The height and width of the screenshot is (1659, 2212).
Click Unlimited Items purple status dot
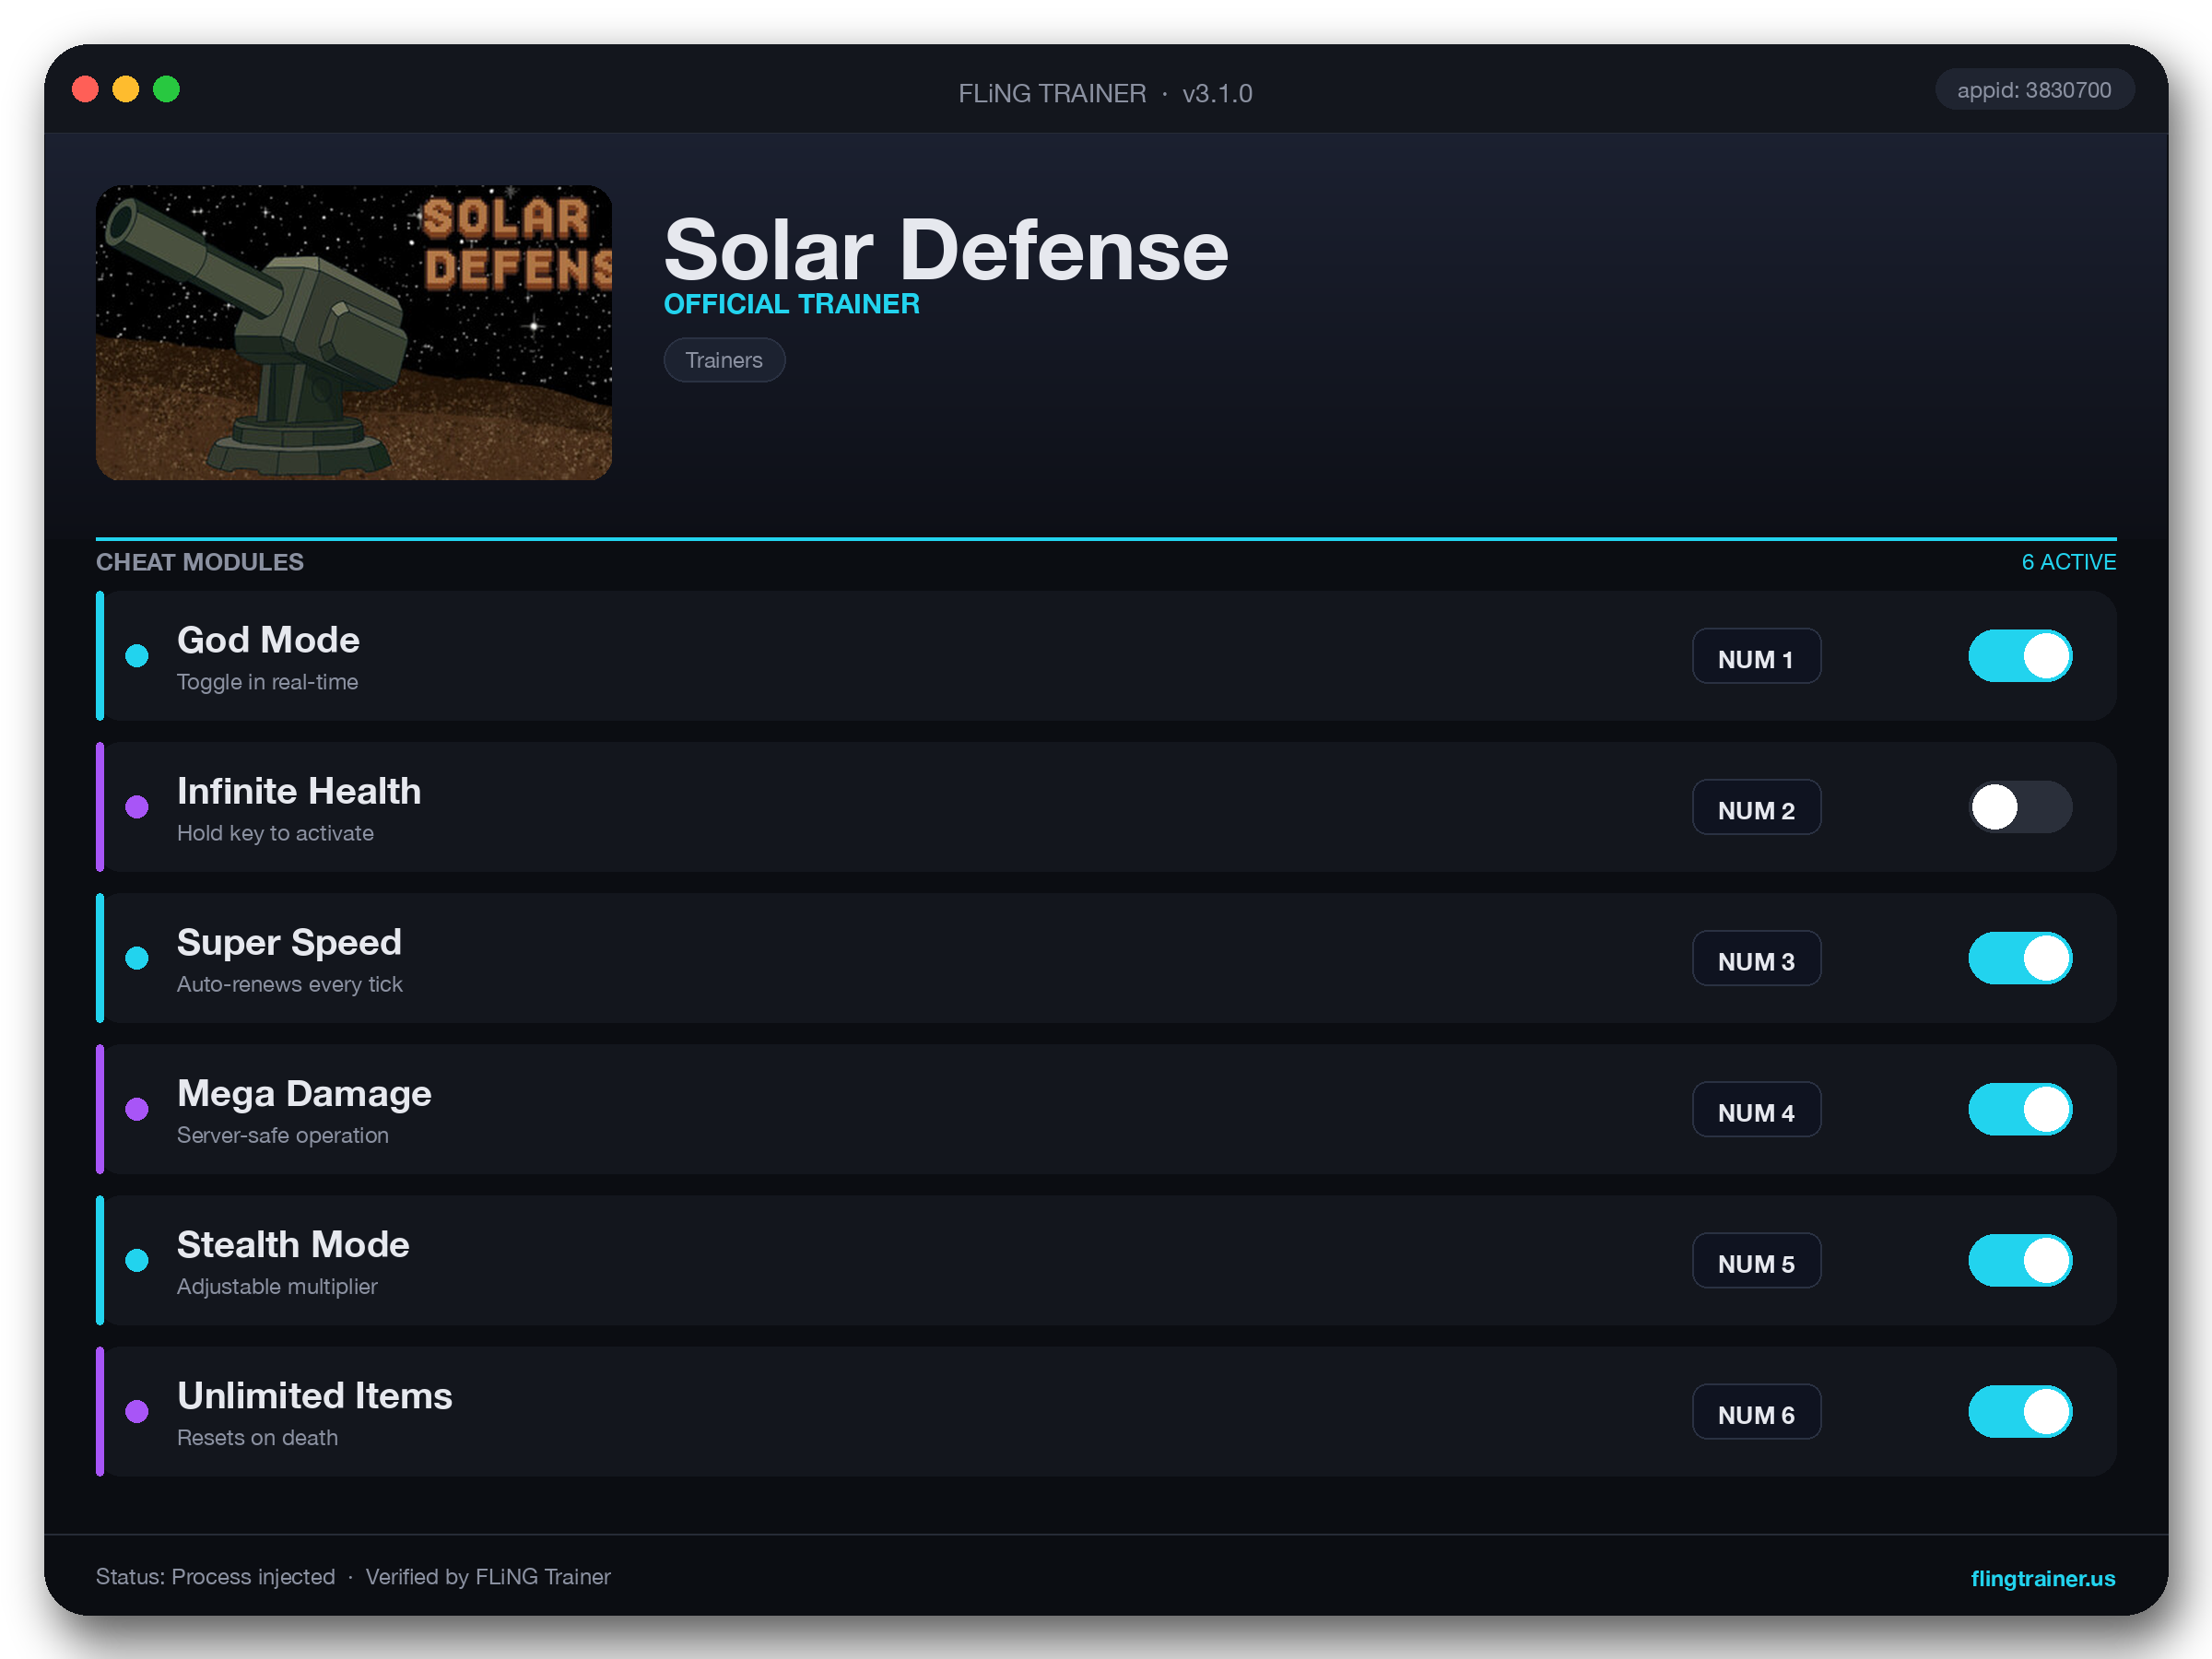tap(137, 1411)
